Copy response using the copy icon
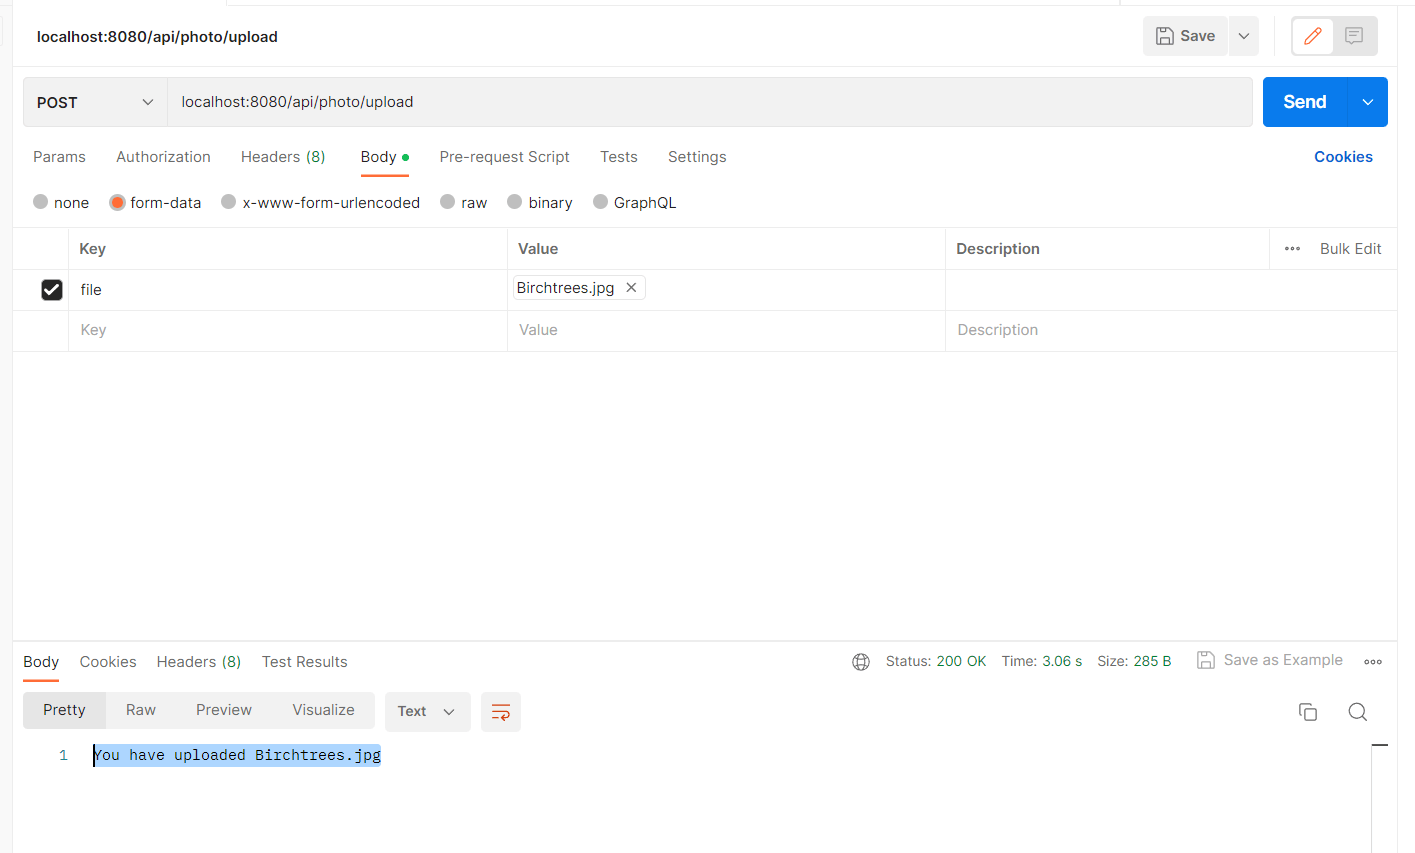The width and height of the screenshot is (1415, 853). (x=1308, y=712)
